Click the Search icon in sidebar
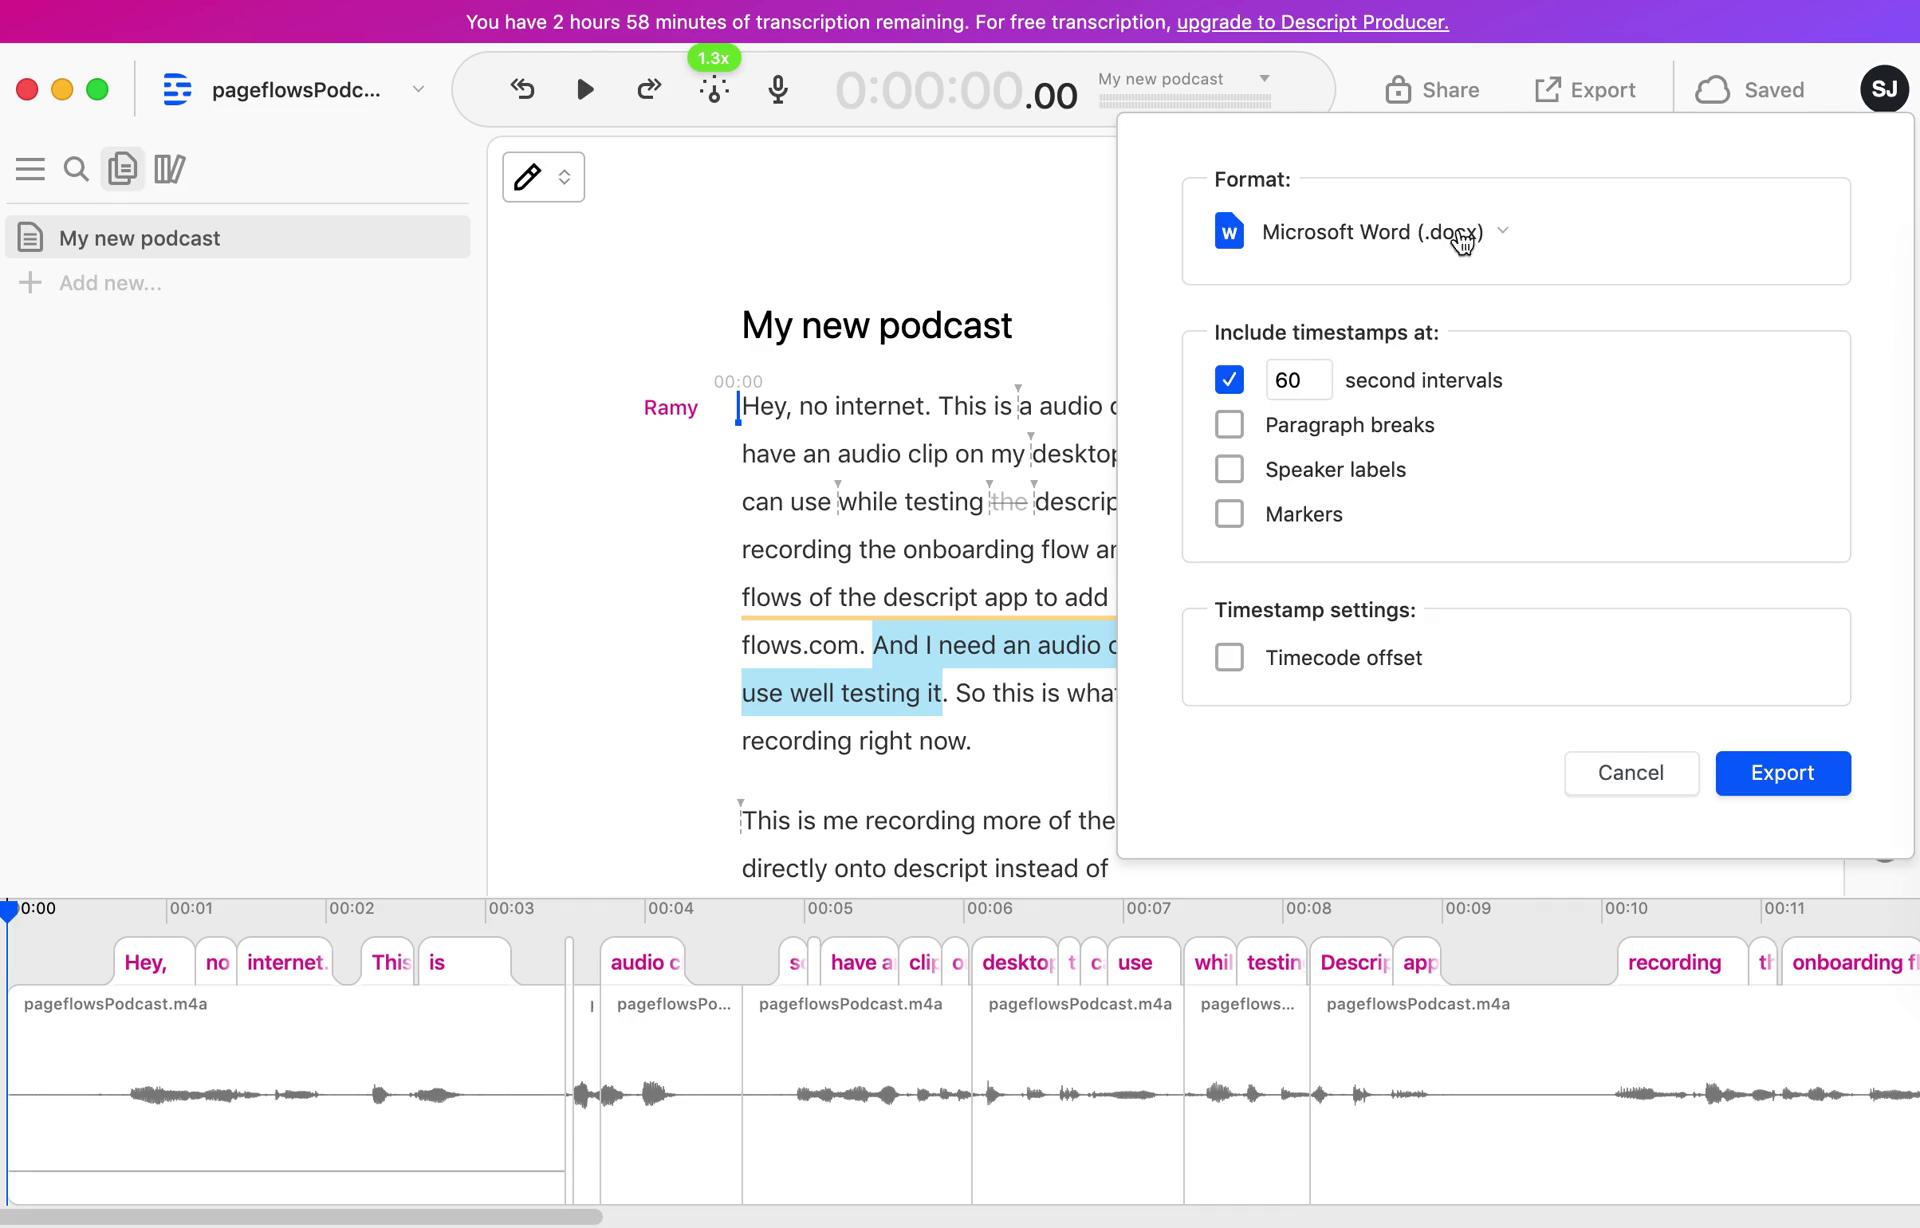The width and height of the screenshot is (1920, 1228). tap(76, 168)
